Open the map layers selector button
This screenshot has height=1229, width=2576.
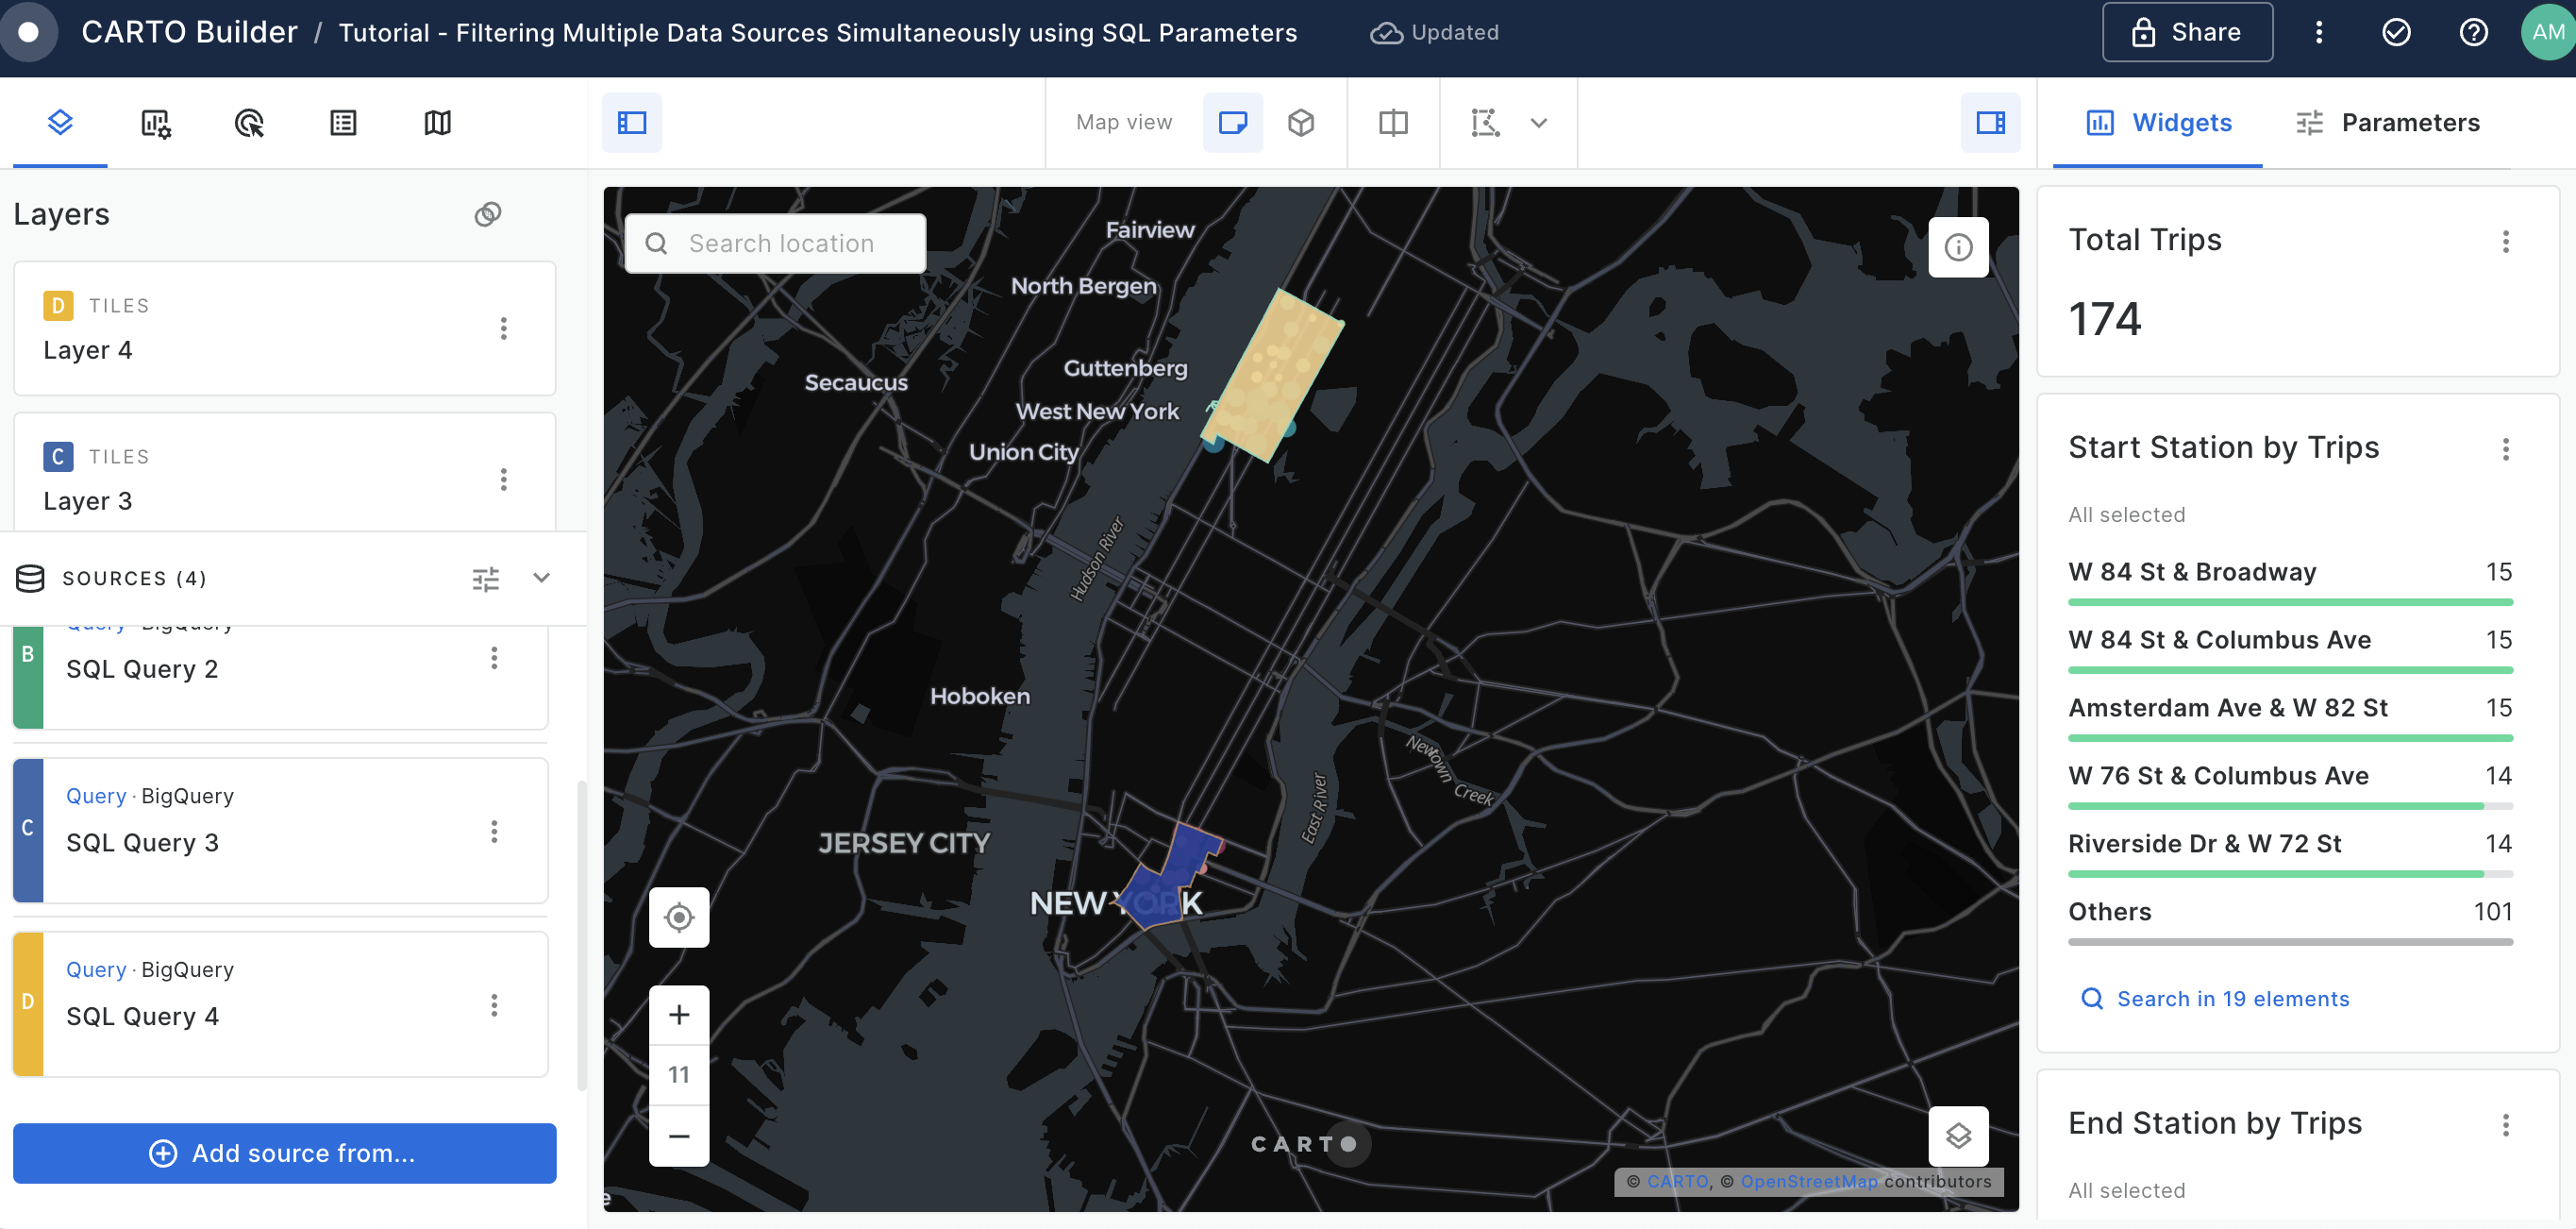pyautogui.click(x=1957, y=1136)
